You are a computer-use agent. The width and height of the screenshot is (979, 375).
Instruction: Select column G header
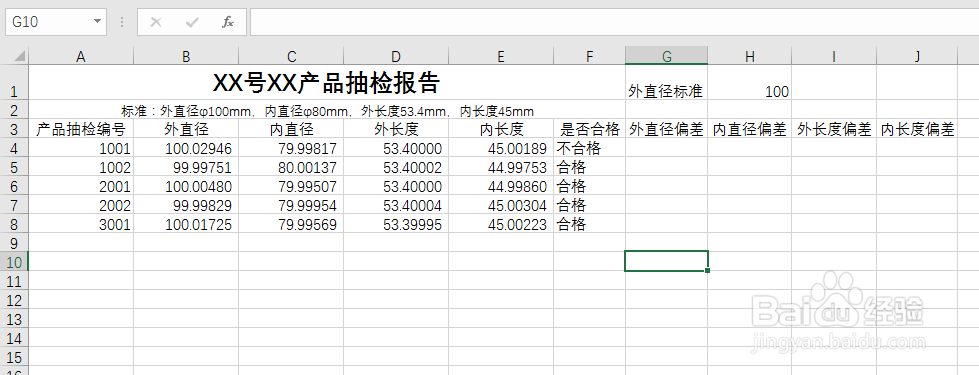point(667,56)
